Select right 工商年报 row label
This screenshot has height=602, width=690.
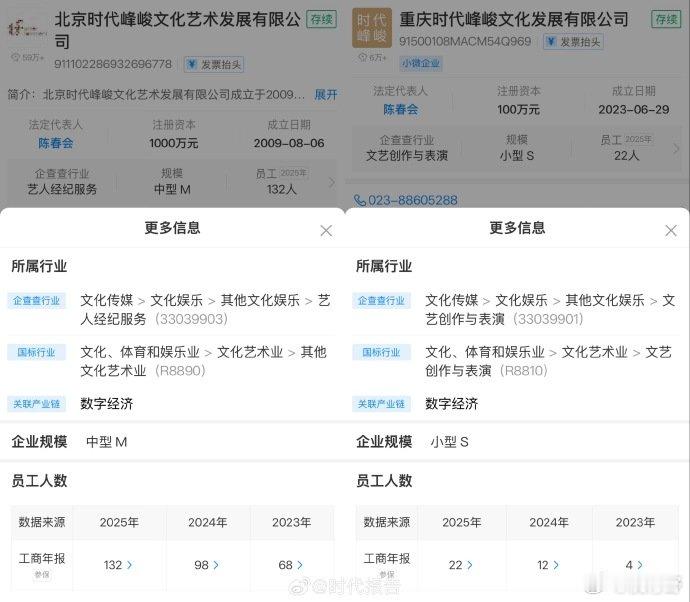[387, 558]
